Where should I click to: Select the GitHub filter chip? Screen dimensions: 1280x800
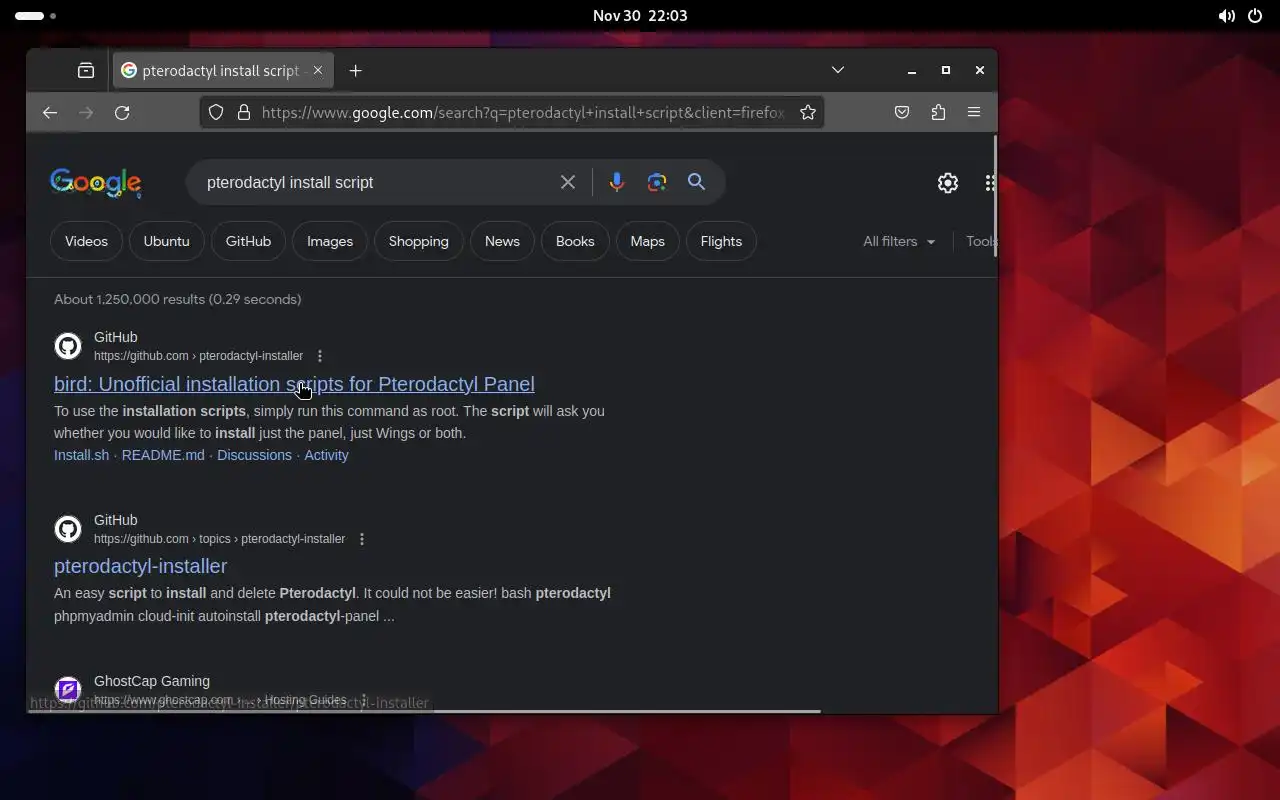(248, 241)
